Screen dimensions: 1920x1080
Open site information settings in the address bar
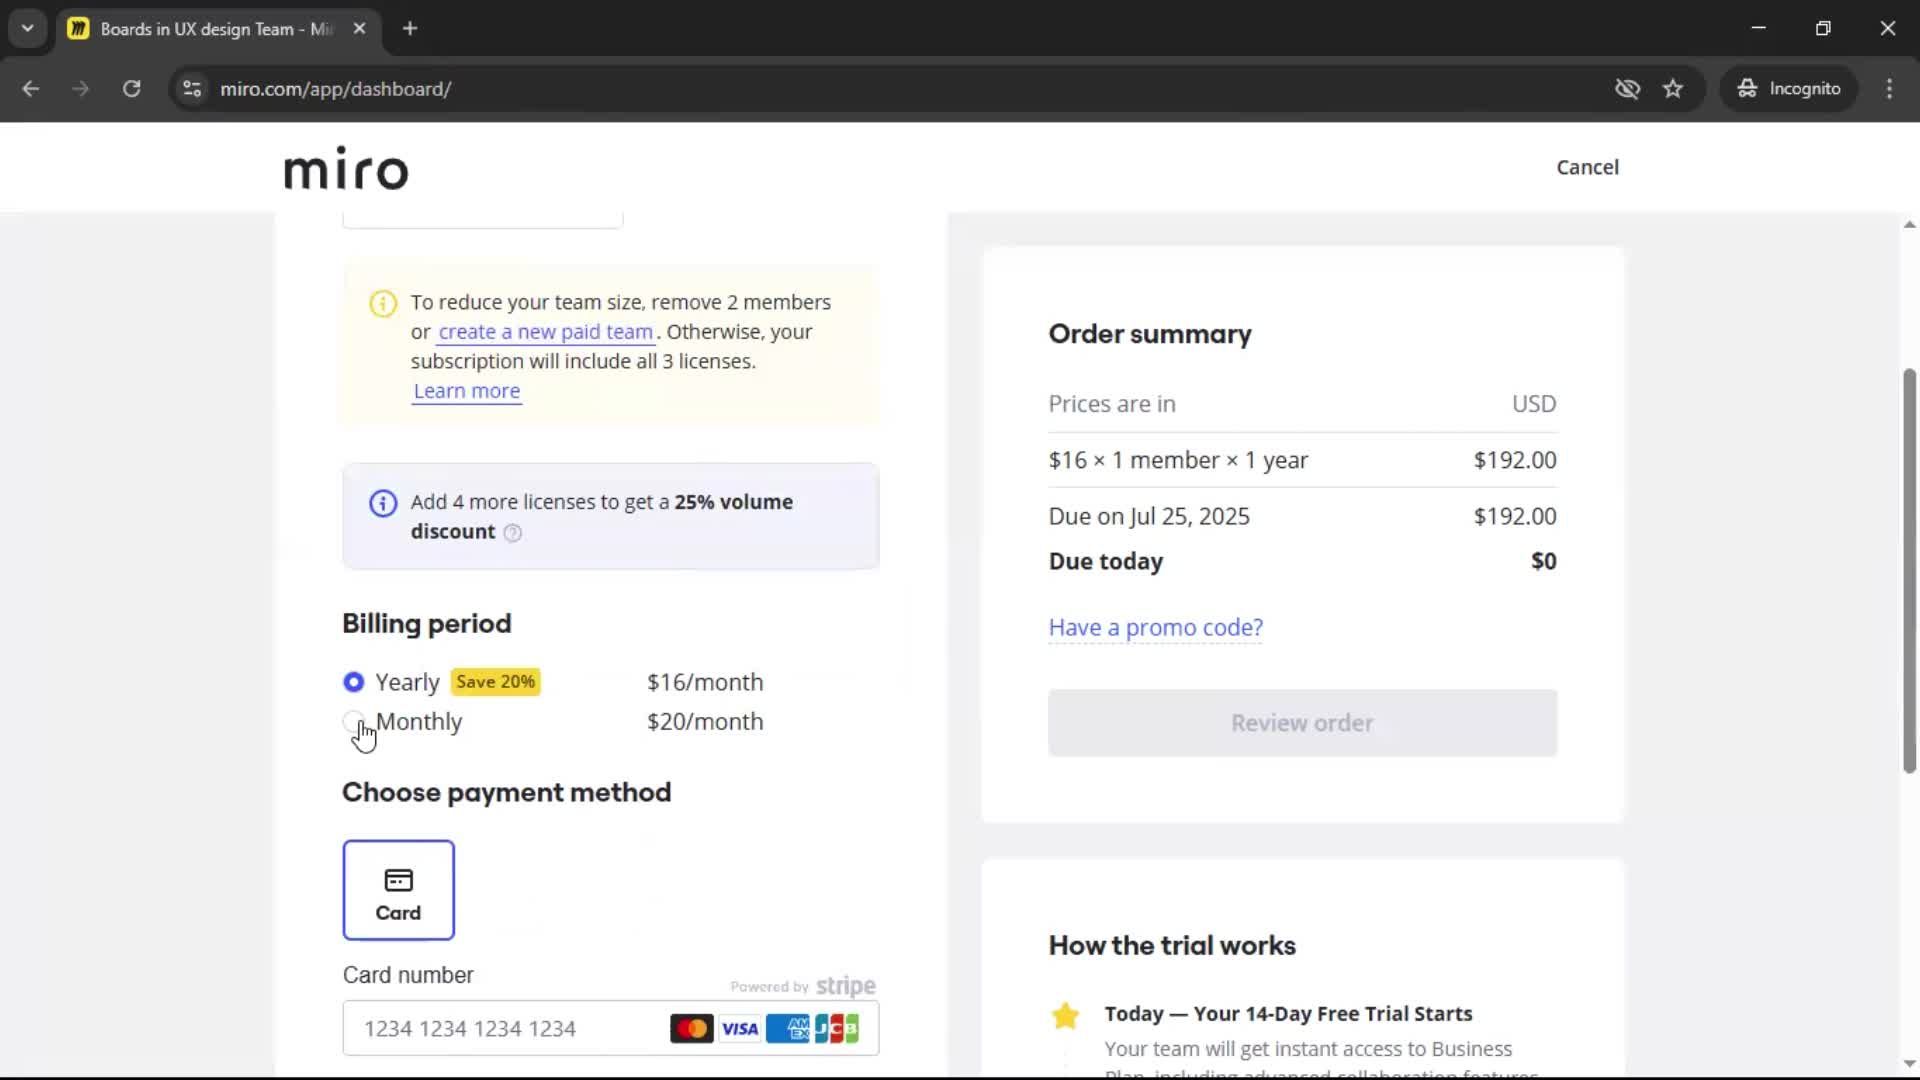[191, 88]
